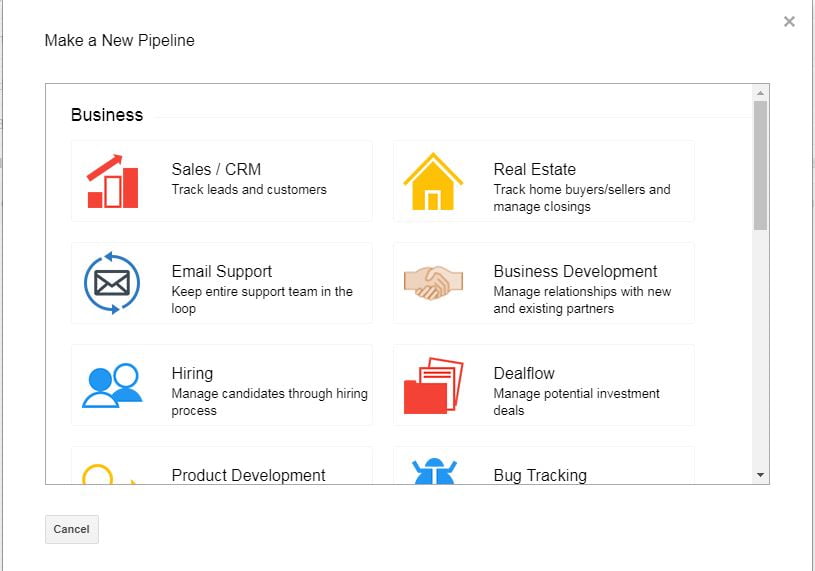Select the red Dealflow folder icon

[433, 385]
